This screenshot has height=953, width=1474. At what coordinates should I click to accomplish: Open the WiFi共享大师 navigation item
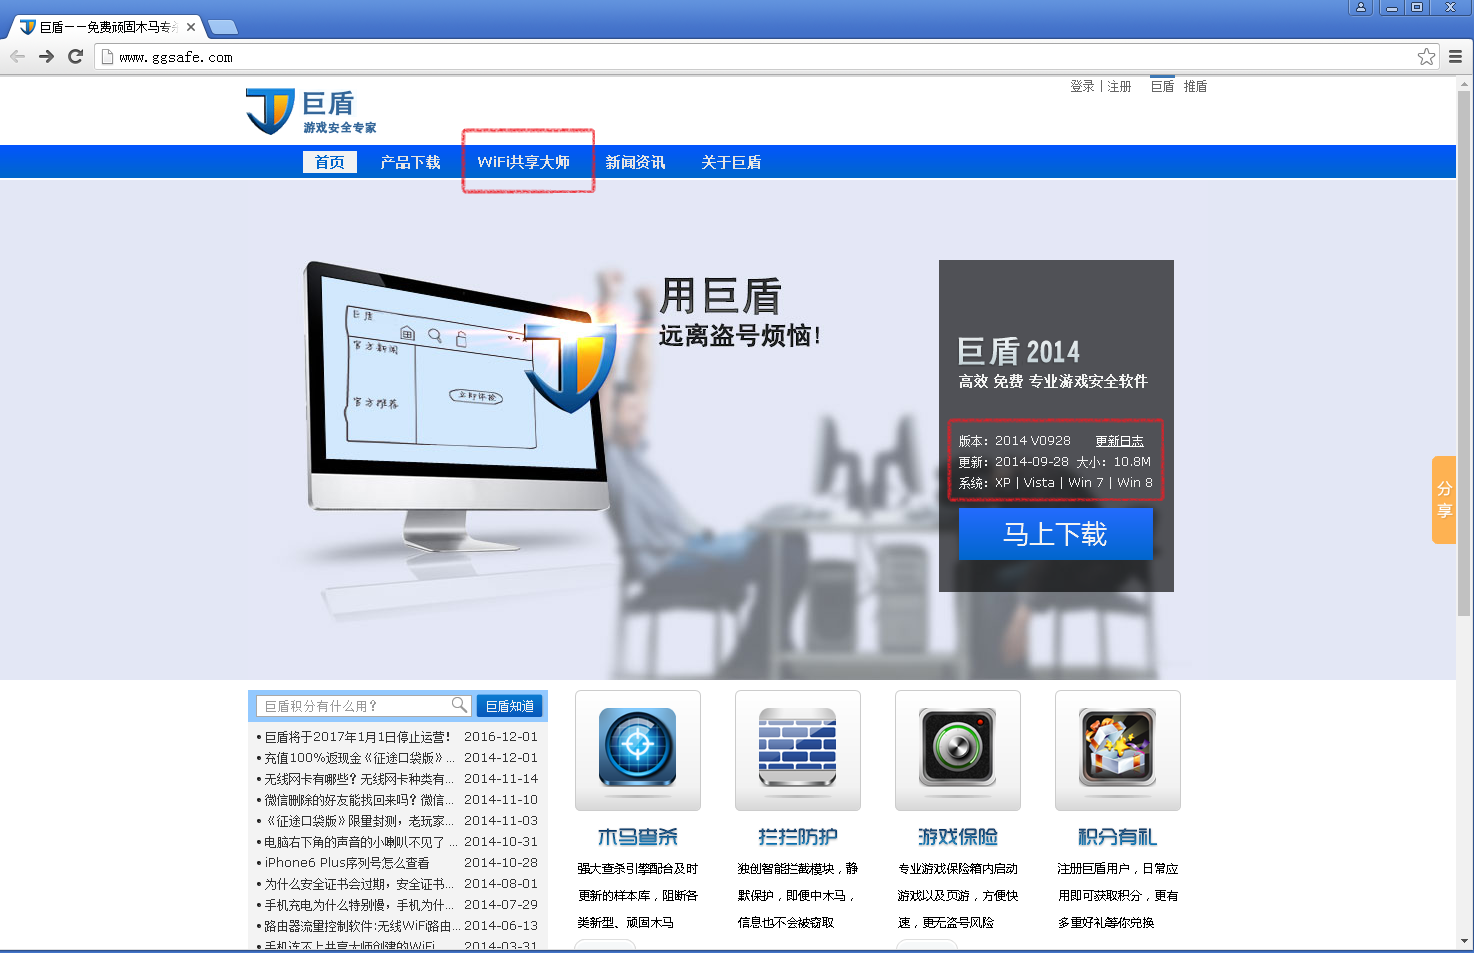click(524, 162)
